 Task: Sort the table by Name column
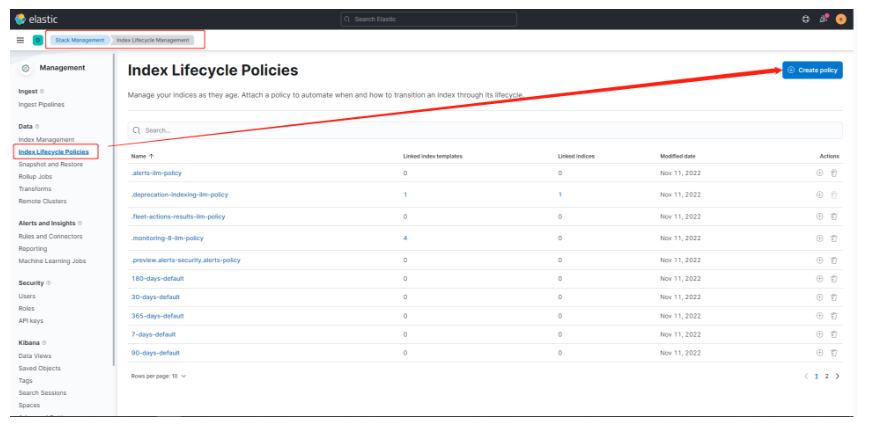coord(142,156)
